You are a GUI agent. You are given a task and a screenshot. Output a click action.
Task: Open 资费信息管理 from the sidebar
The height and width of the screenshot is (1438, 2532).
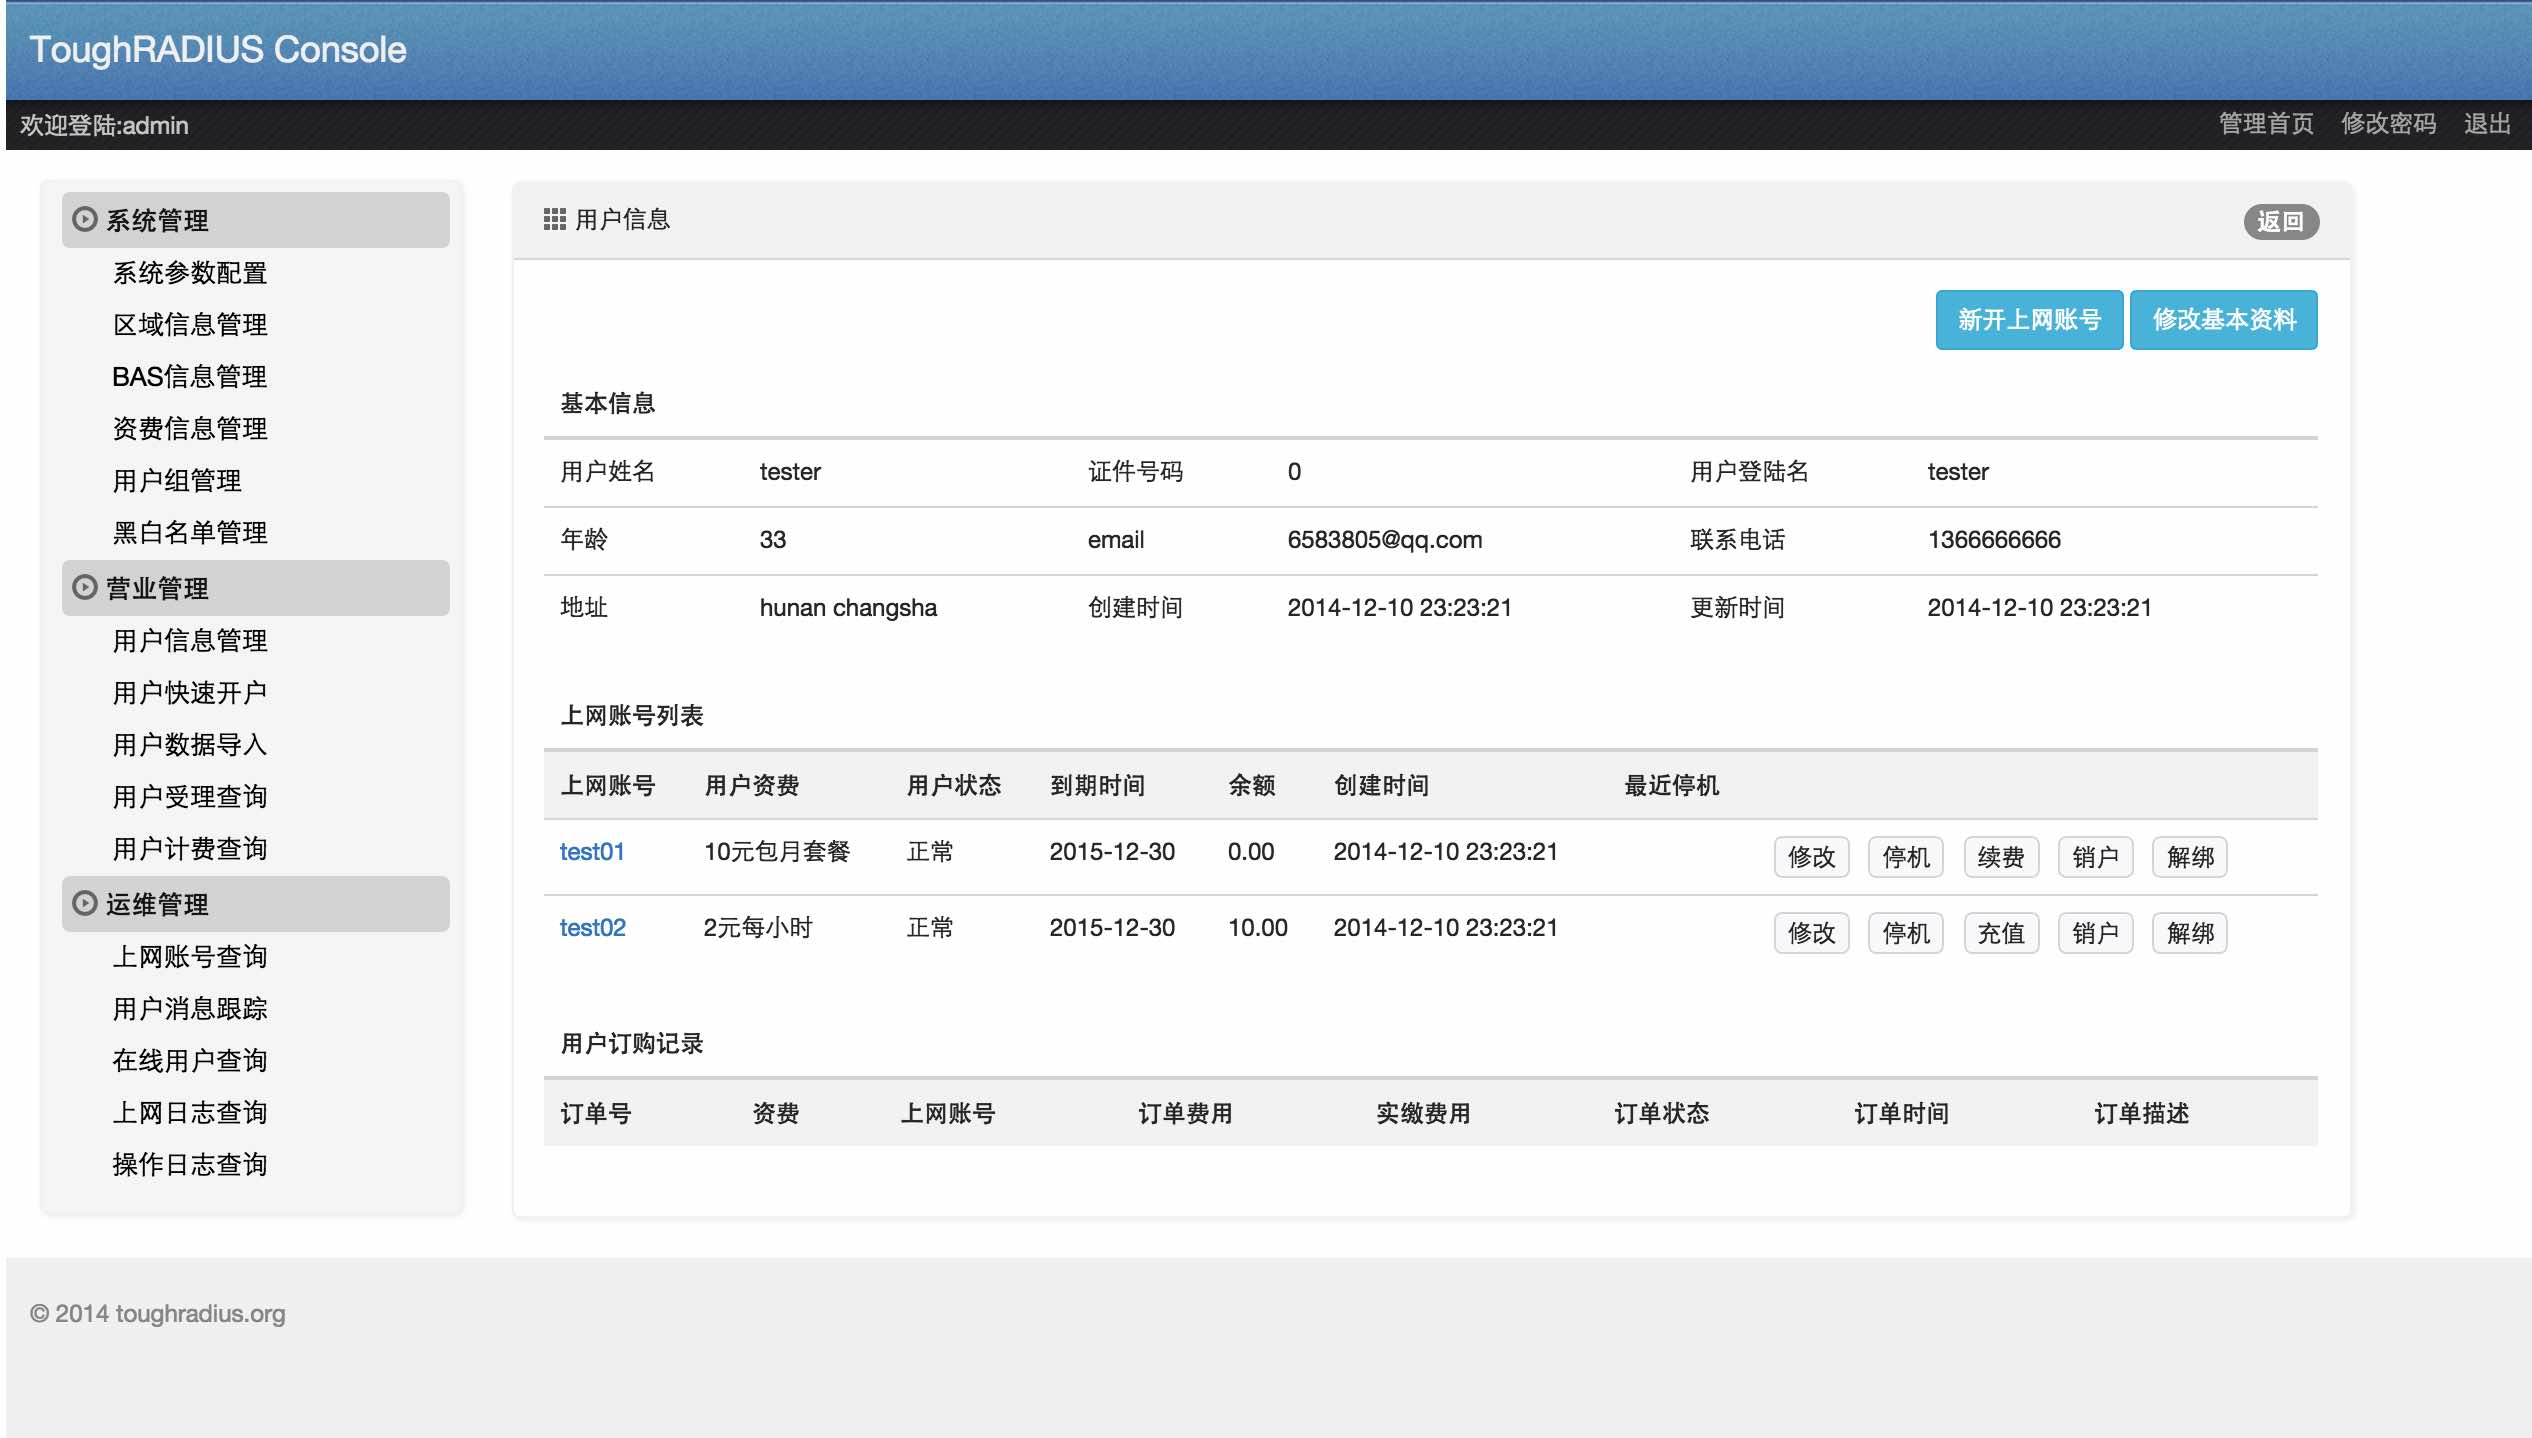[190, 428]
